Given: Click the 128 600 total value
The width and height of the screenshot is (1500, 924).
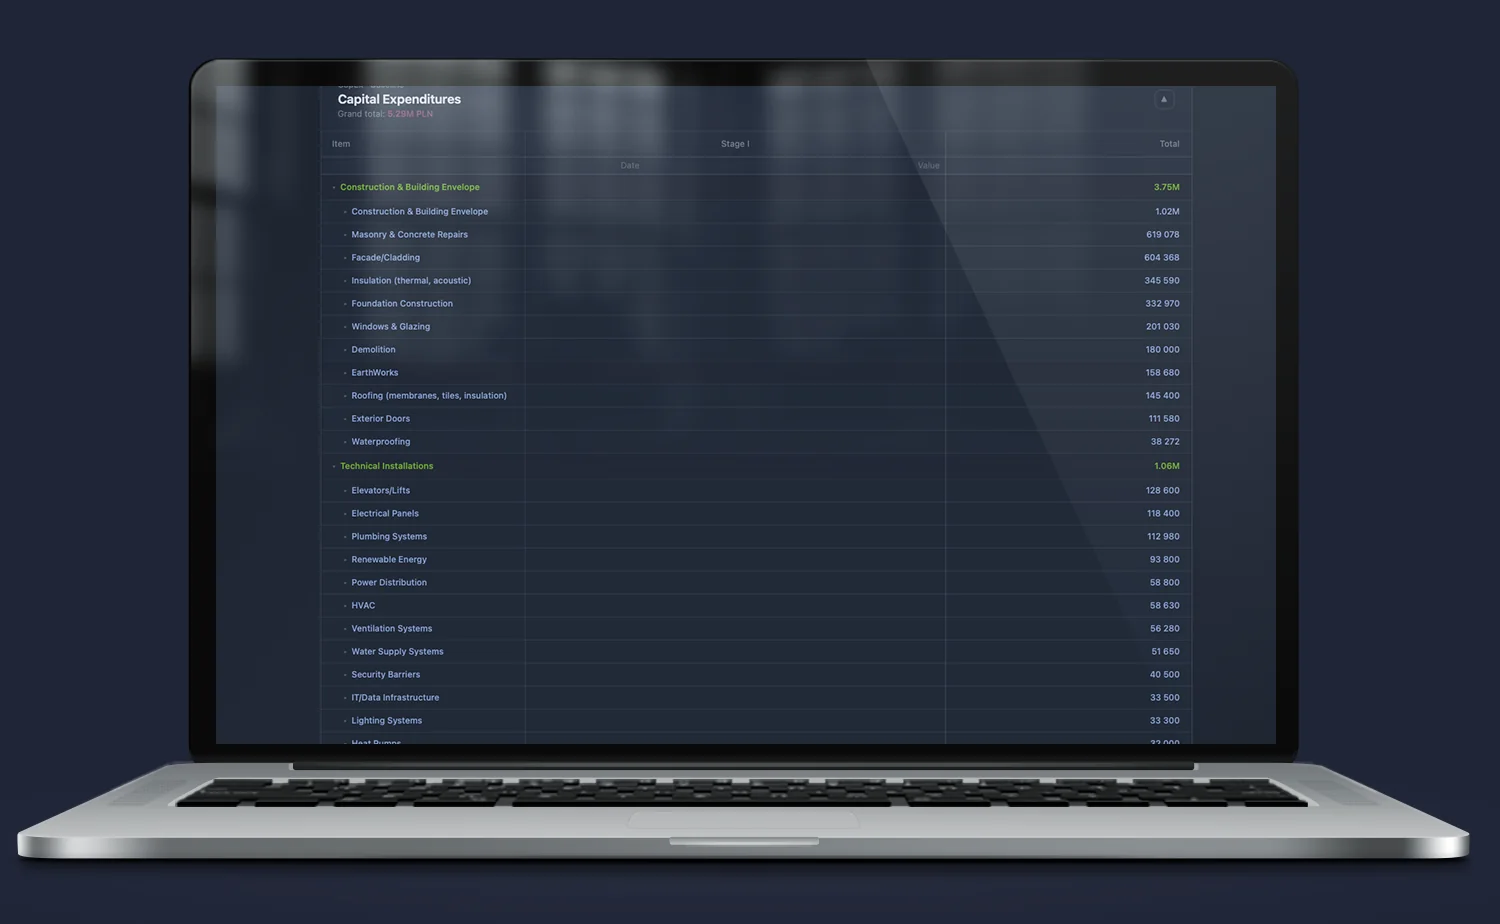Looking at the screenshot, I should click(1163, 491).
